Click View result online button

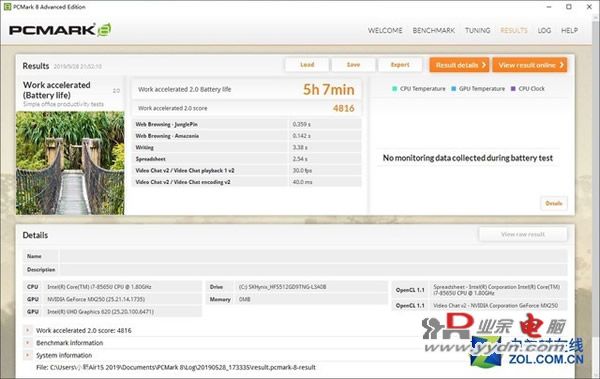pos(530,65)
